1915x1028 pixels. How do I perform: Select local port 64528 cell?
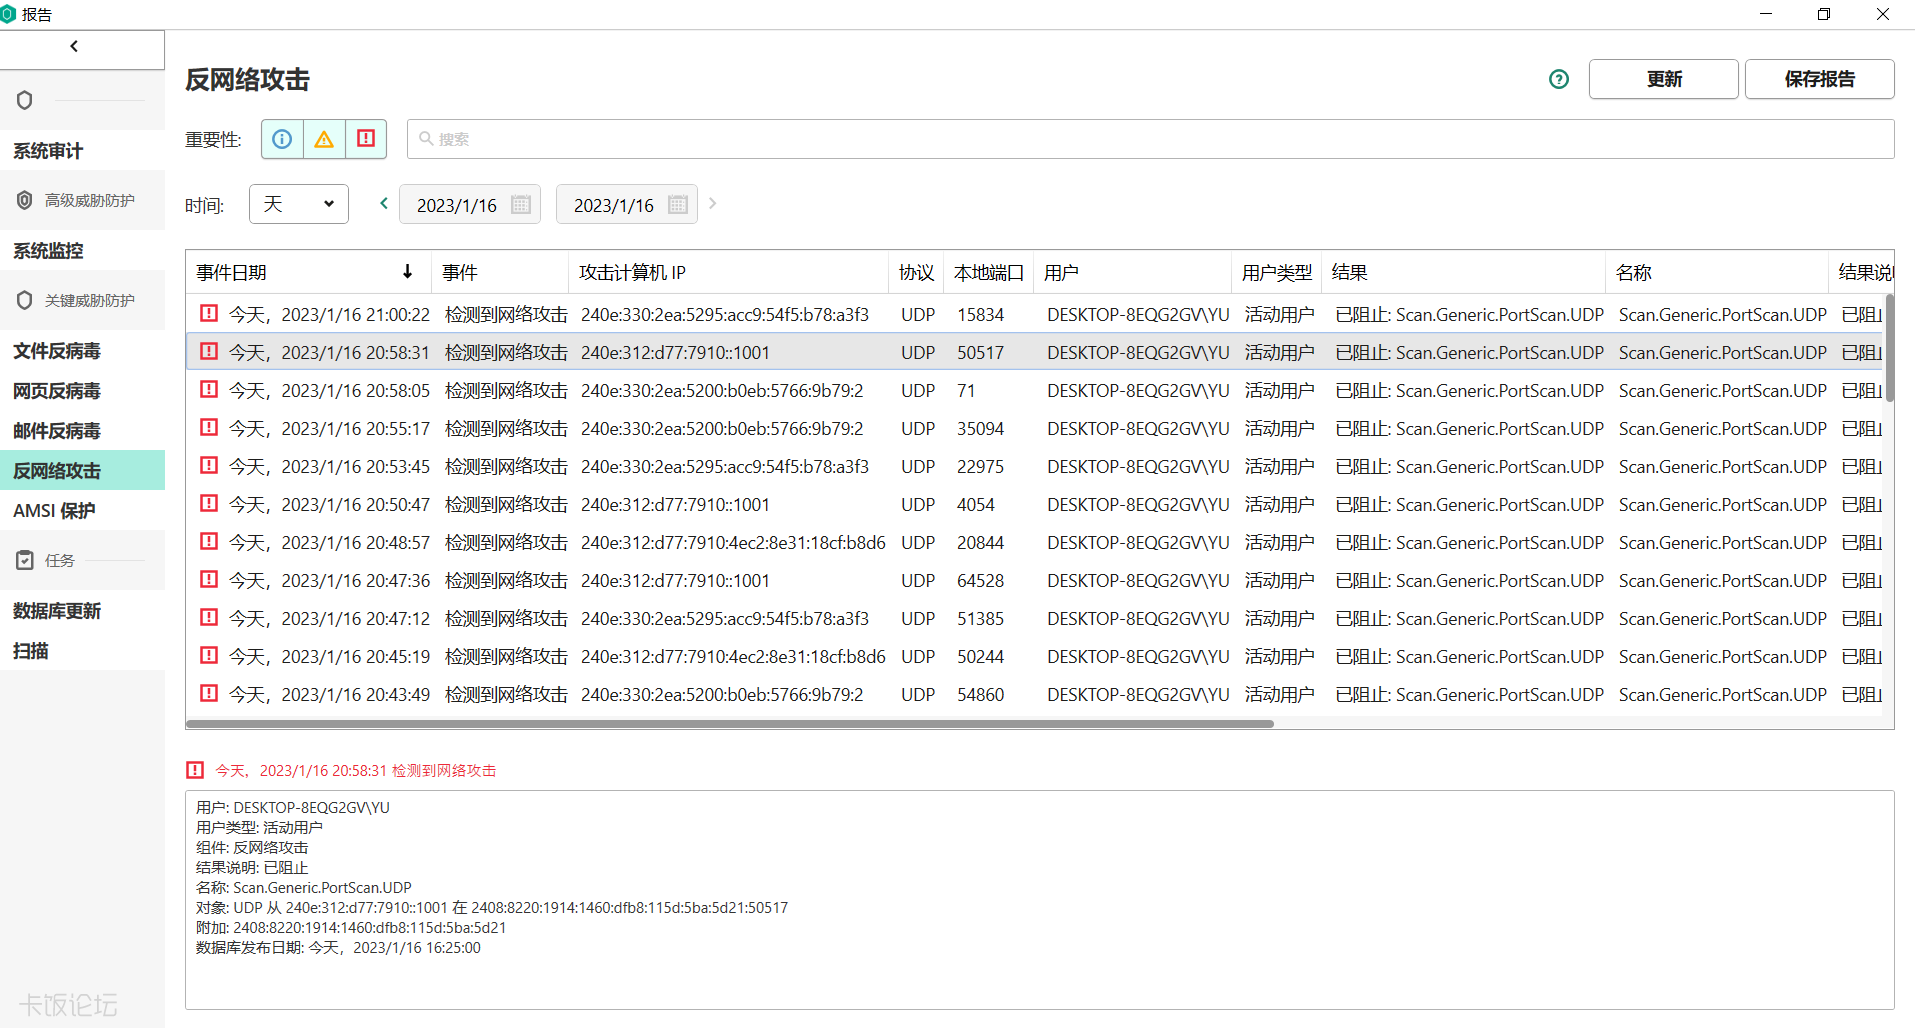(x=980, y=580)
